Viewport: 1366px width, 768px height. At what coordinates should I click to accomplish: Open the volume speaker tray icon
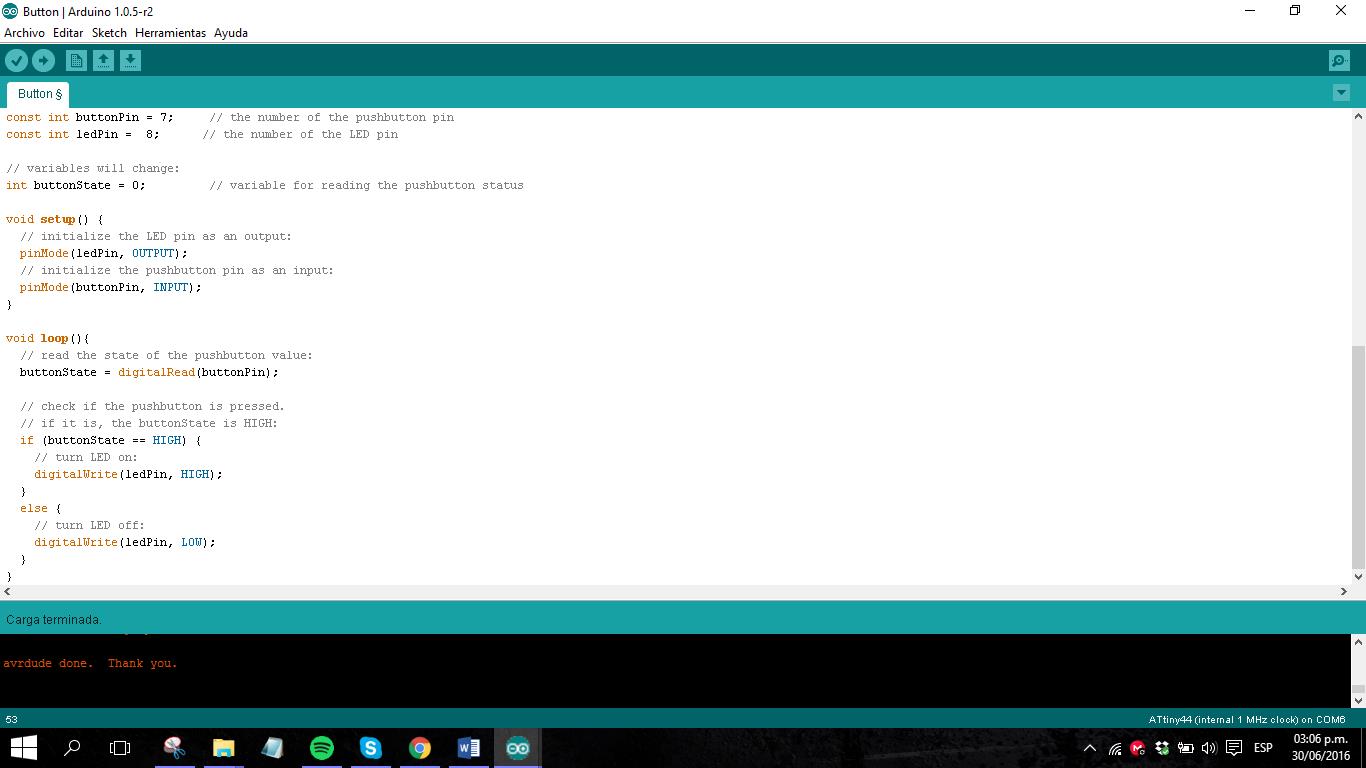coord(1209,748)
